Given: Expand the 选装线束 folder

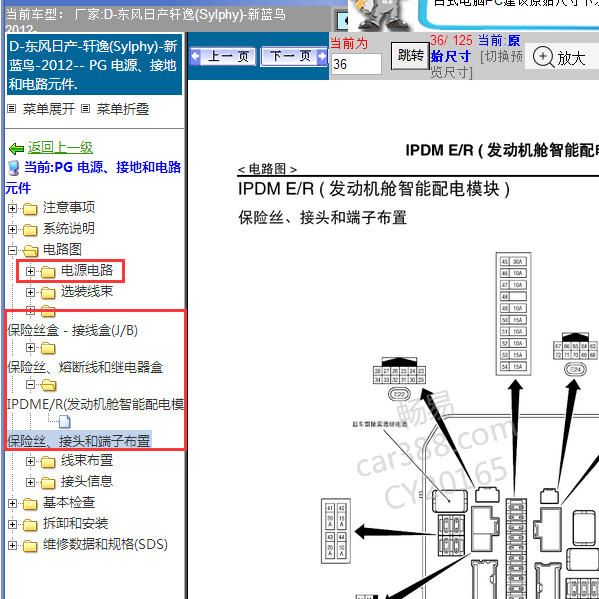Looking at the screenshot, I should [x=31, y=293].
